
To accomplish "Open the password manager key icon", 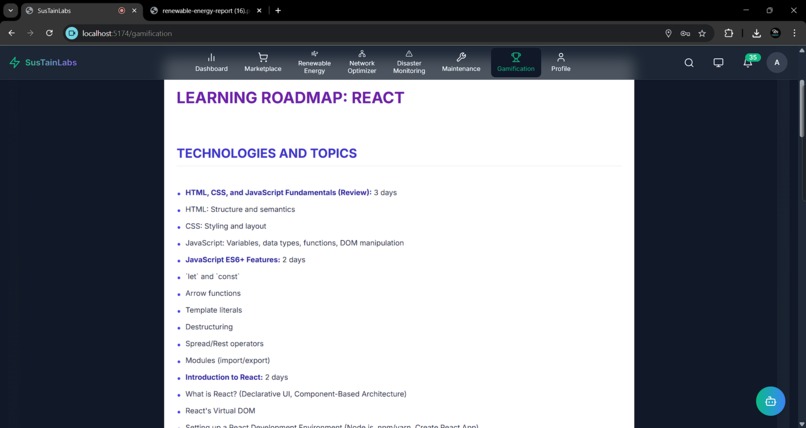I will 685,33.
